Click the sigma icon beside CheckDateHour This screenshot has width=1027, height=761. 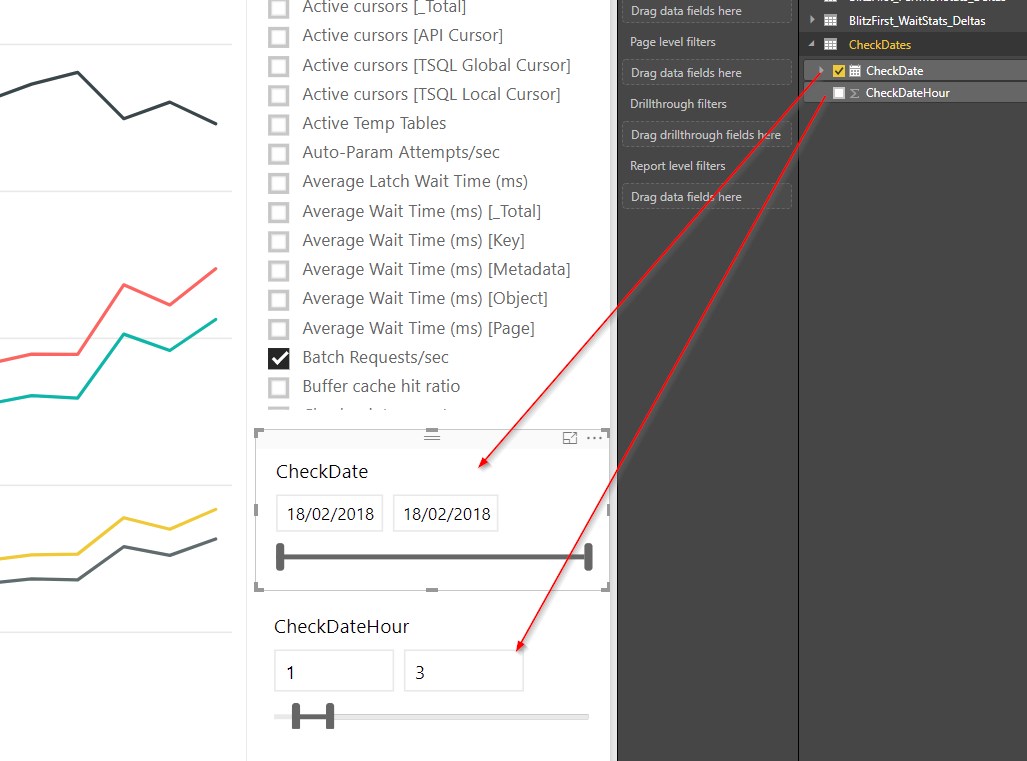[854, 93]
